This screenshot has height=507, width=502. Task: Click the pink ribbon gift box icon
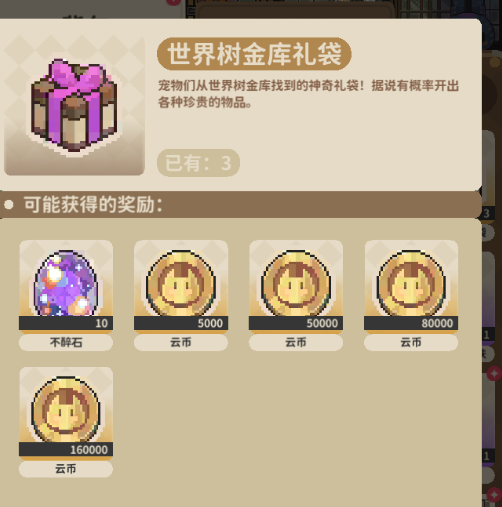[x=74, y=107]
